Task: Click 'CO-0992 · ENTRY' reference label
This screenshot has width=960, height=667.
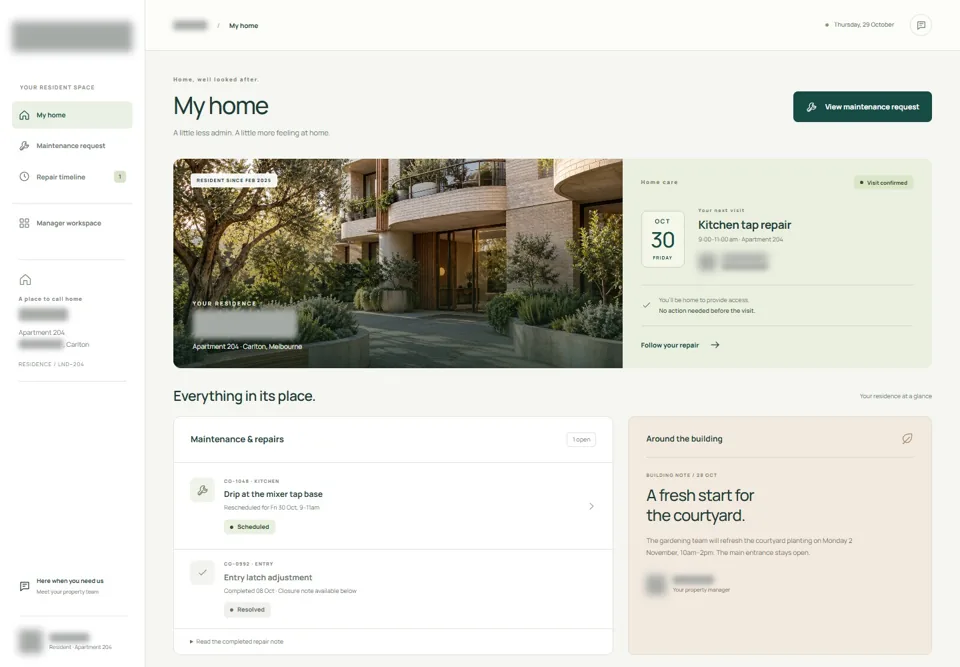Action: click(x=248, y=563)
